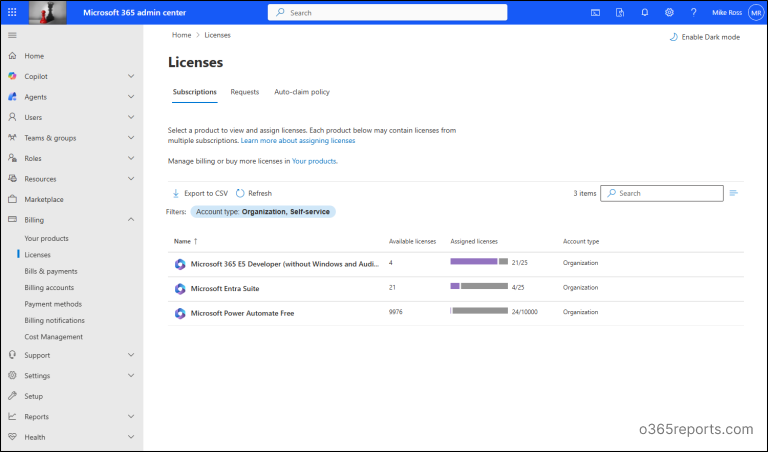Click the Account type filter pill
Viewport: 768px width, 452px height.
pyautogui.click(x=263, y=212)
